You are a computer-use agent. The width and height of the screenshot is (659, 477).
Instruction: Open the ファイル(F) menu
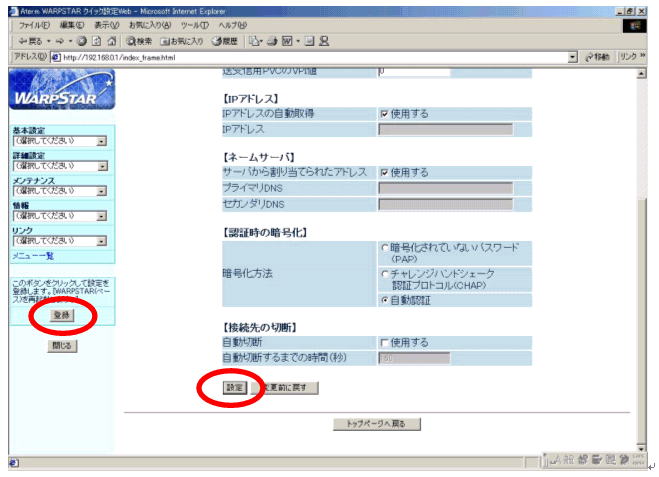click(35, 24)
